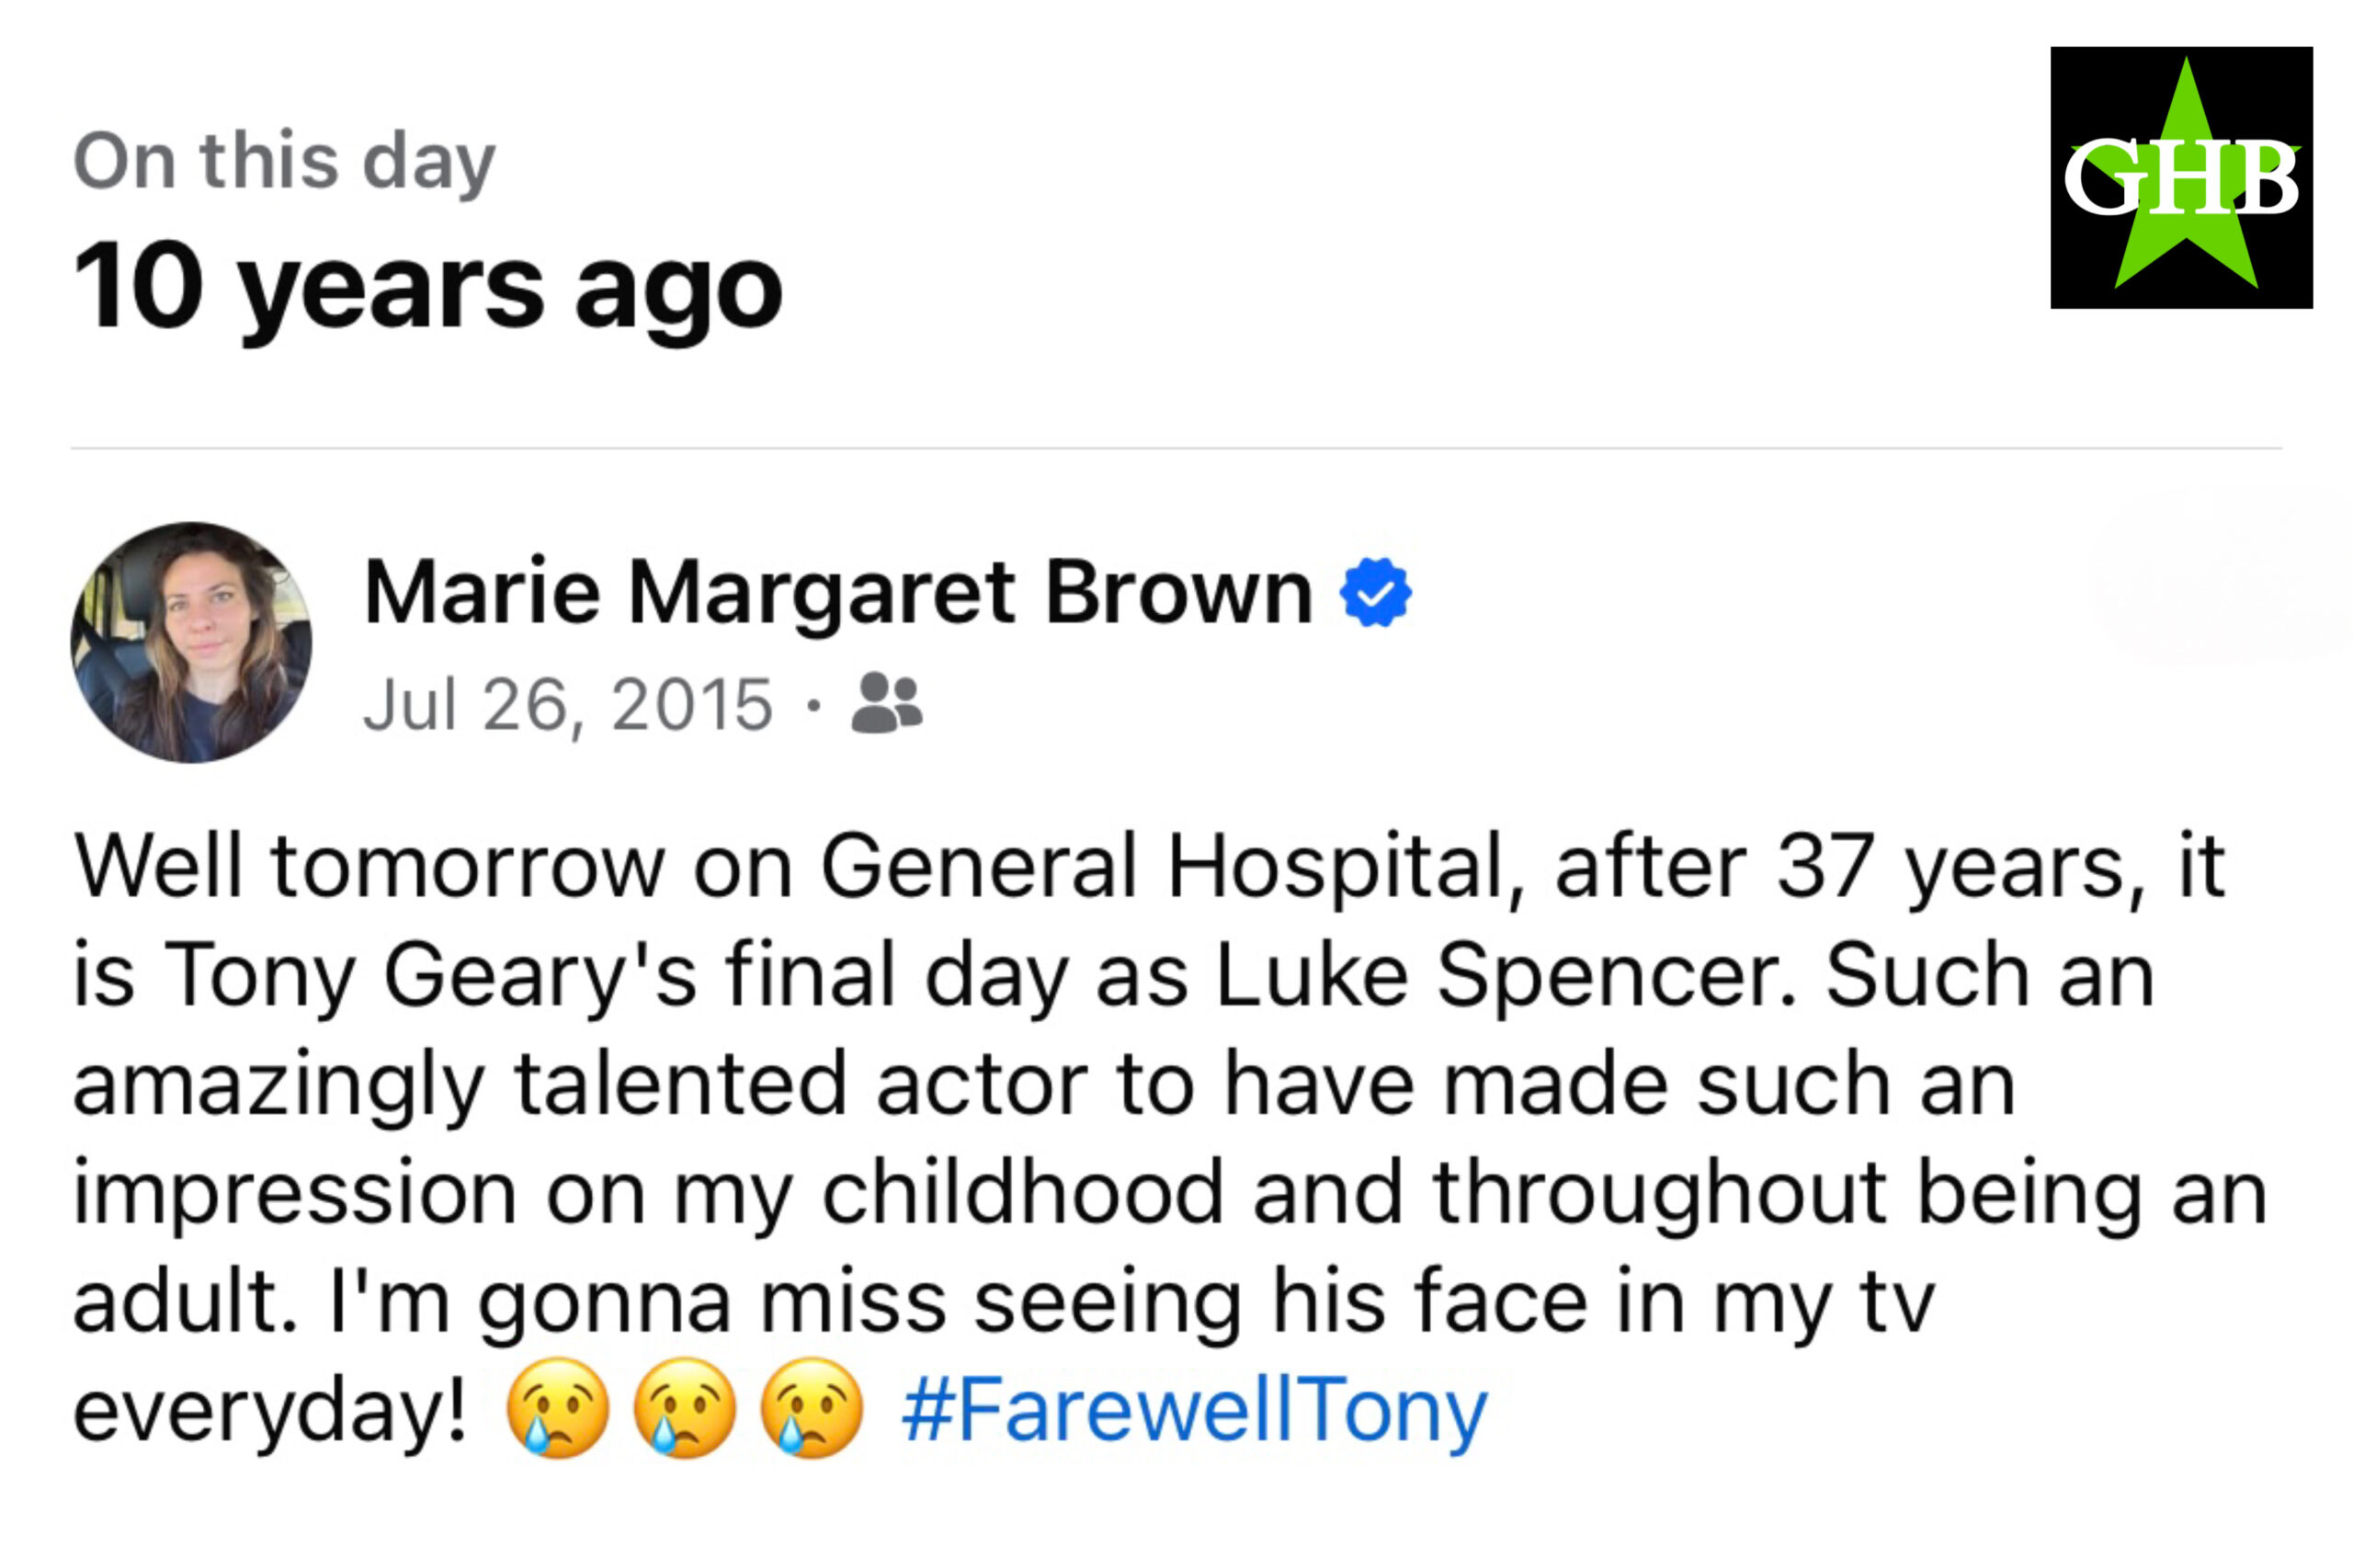Click the "10 years ago" heading
2353x1568 pixels.
pyautogui.click(x=428, y=289)
